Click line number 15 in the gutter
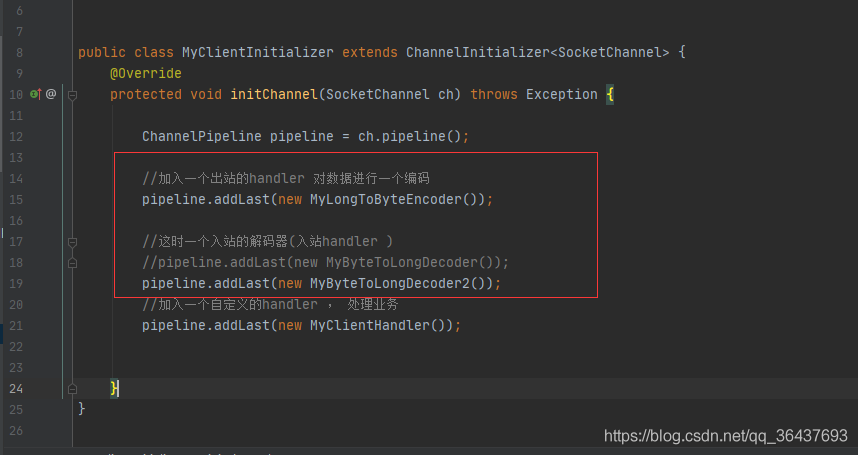Viewport: 858px width, 455px height. point(16,200)
